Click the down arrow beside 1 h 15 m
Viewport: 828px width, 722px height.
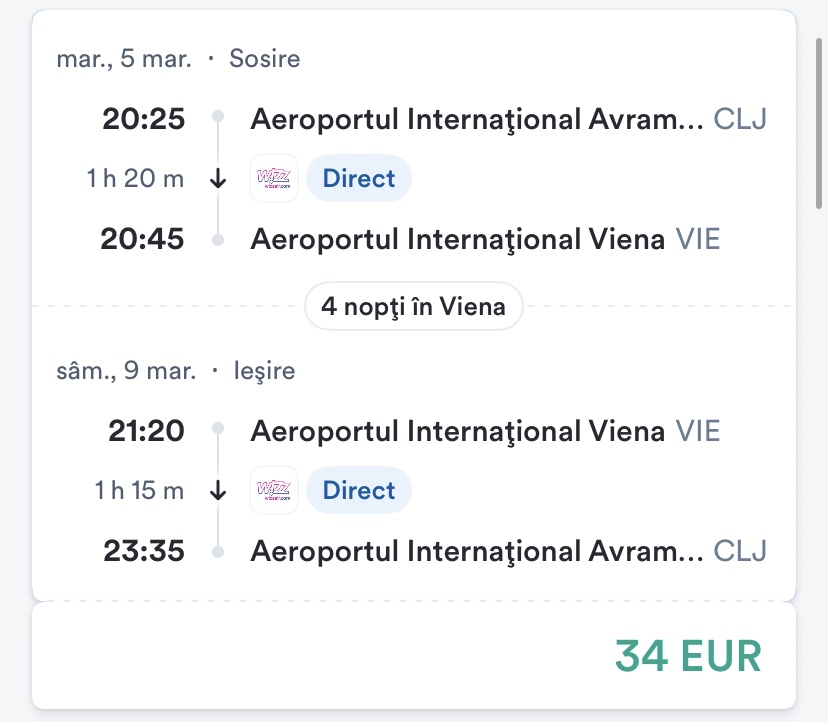219,491
